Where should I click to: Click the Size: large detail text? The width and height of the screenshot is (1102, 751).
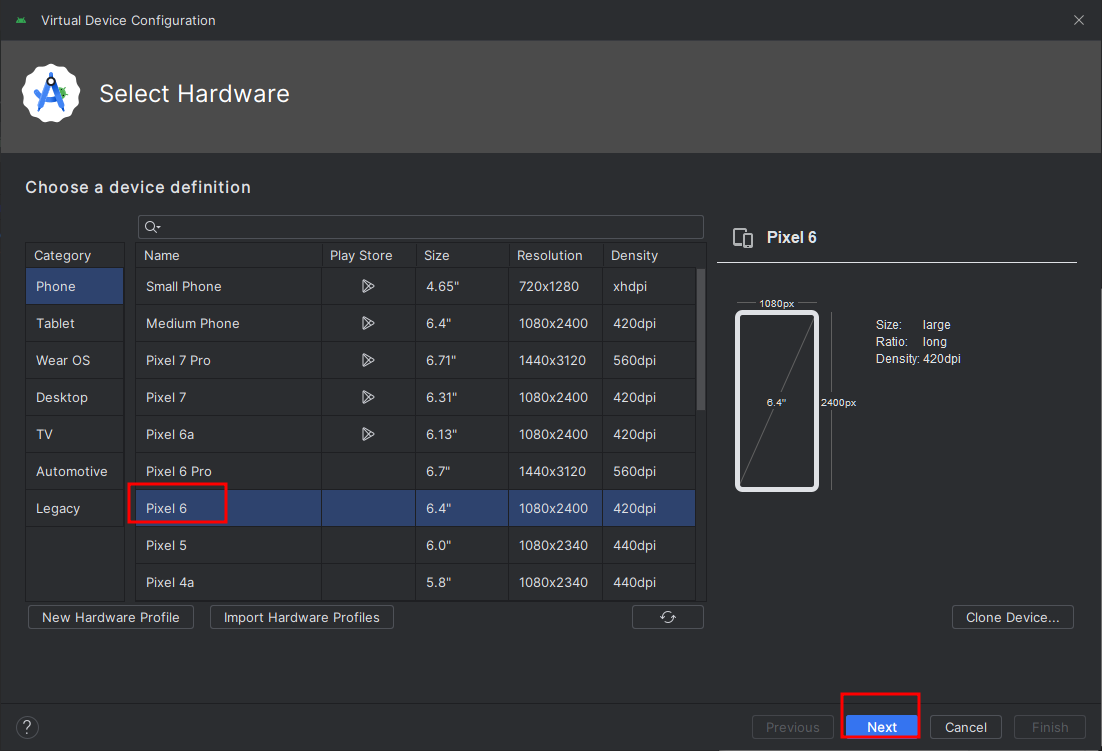913,325
